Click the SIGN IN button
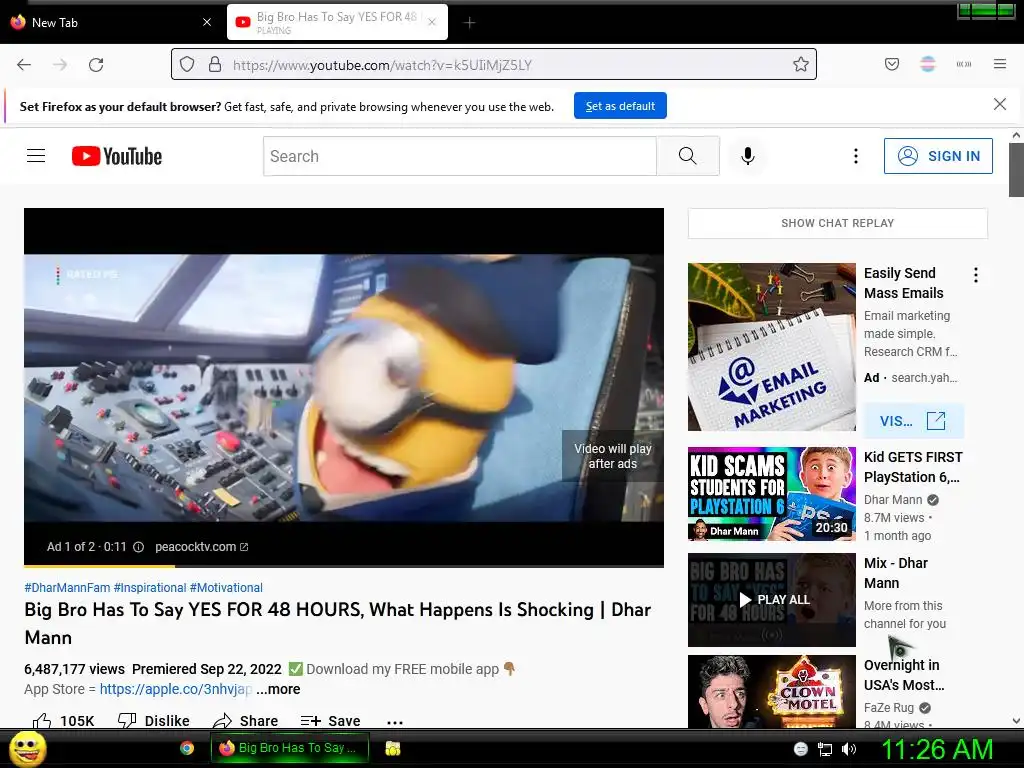The height and width of the screenshot is (768, 1024). point(938,155)
